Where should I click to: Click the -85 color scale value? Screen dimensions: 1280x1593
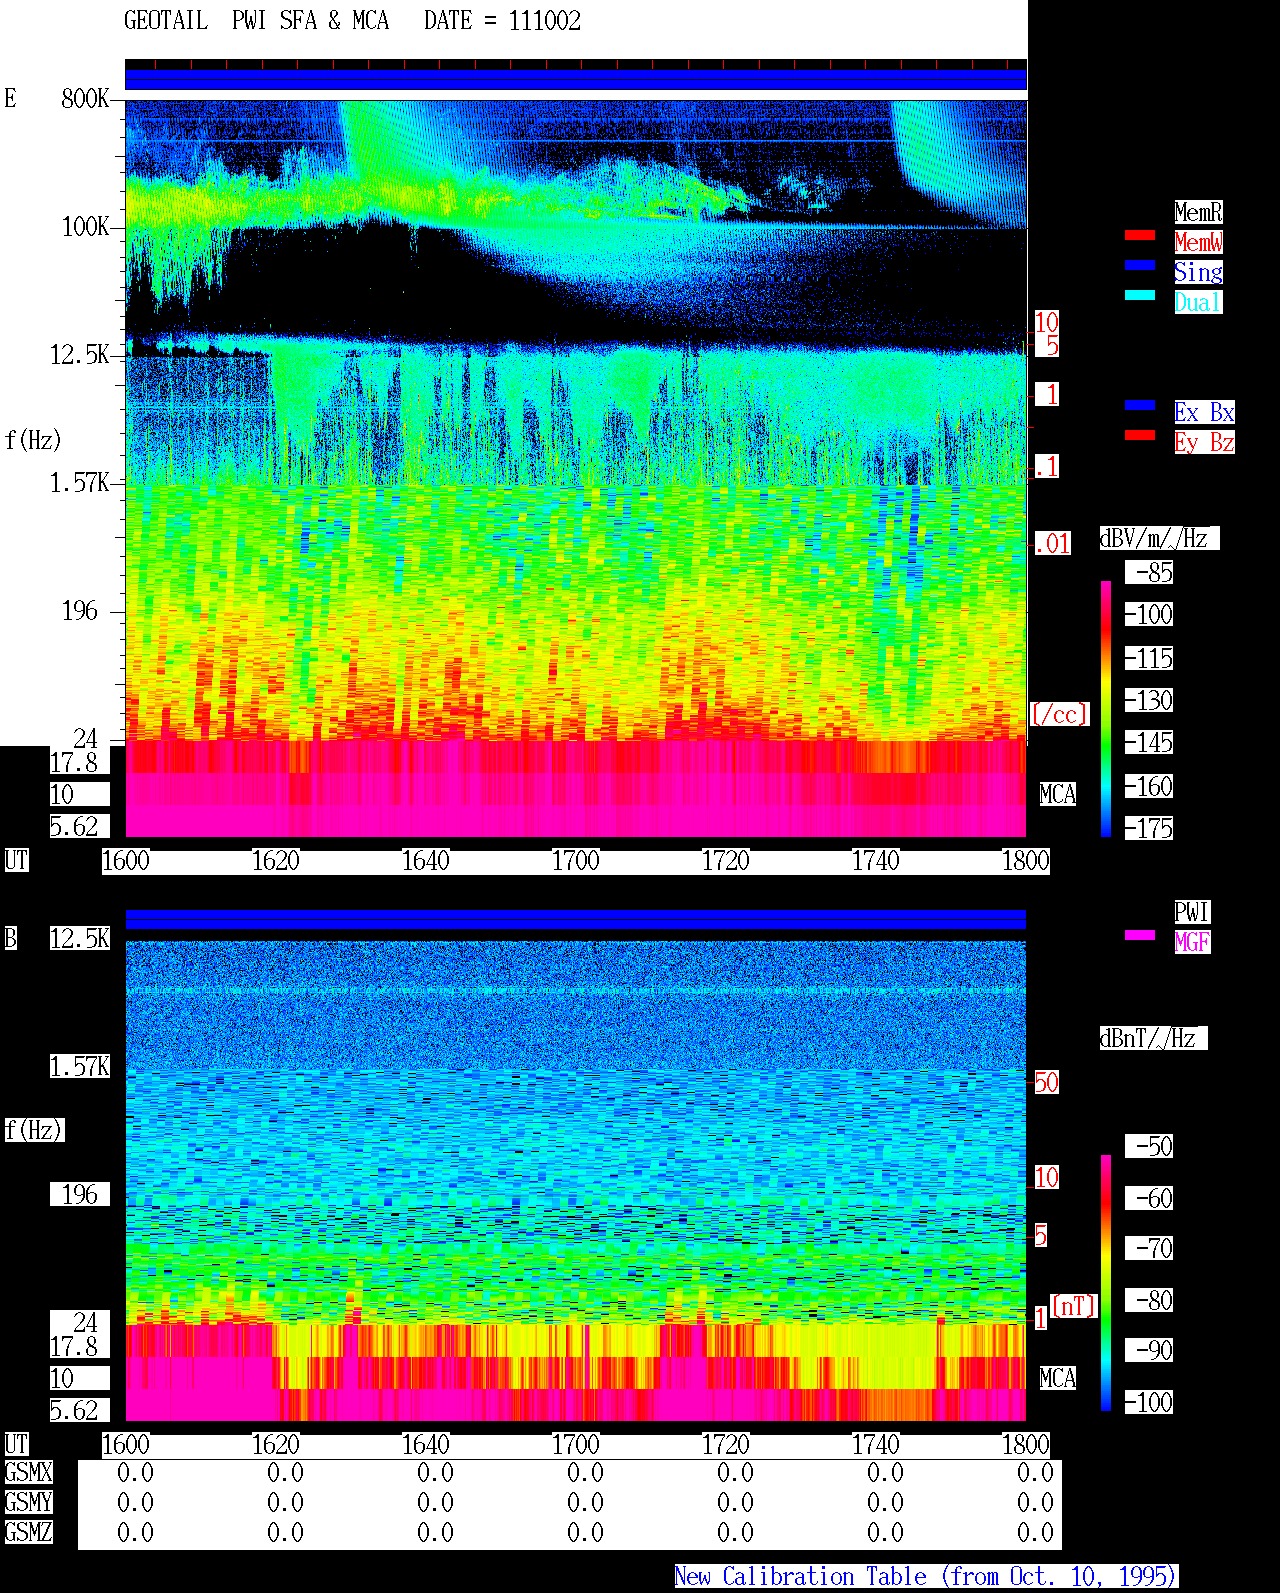[x=1150, y=573]
